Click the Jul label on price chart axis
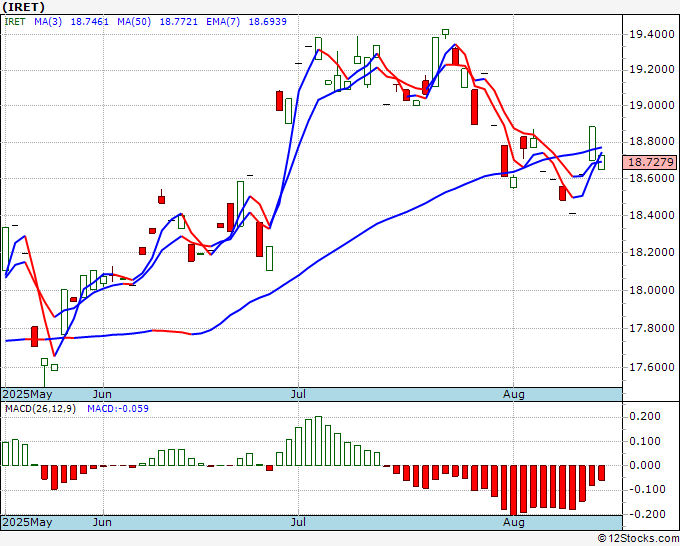Screen dimensions: 680x546 coord(298,394)
